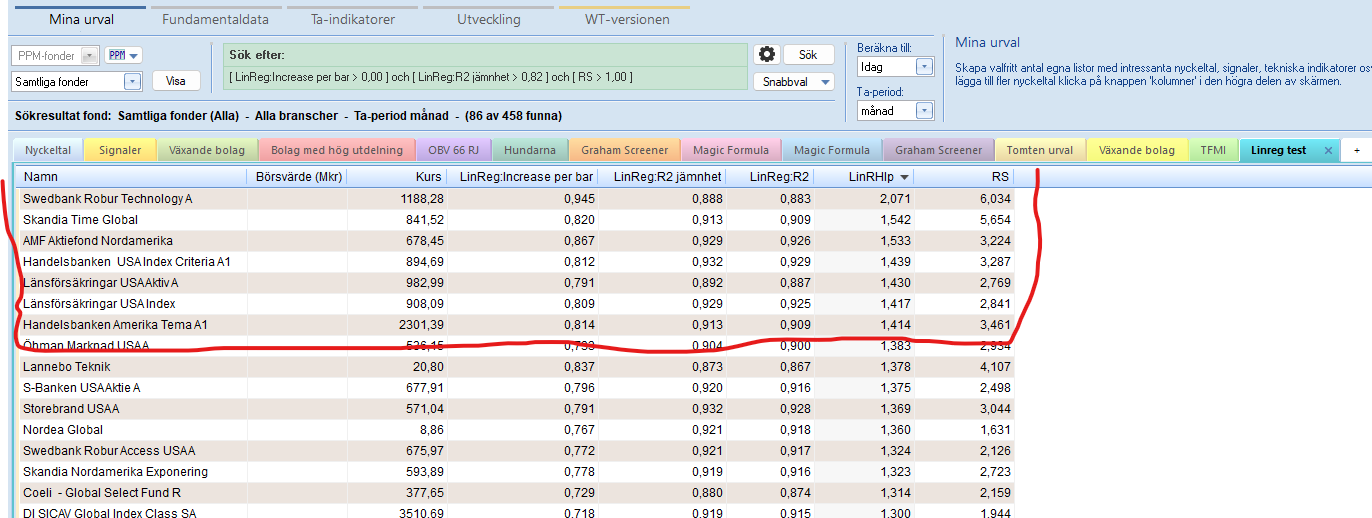The image size is (1372, 518).
Task: Expand the Samtliga fonder combo box
Action: 132,82
